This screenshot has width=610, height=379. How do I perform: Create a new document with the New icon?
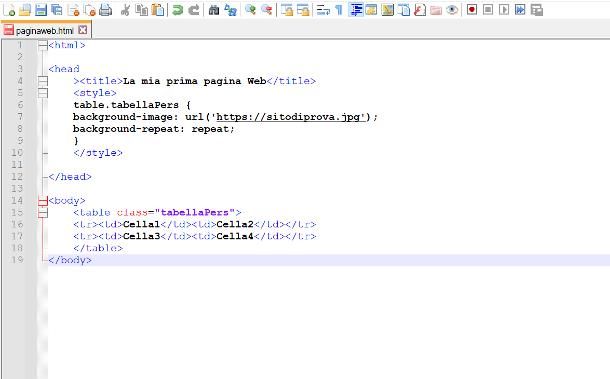9,10
